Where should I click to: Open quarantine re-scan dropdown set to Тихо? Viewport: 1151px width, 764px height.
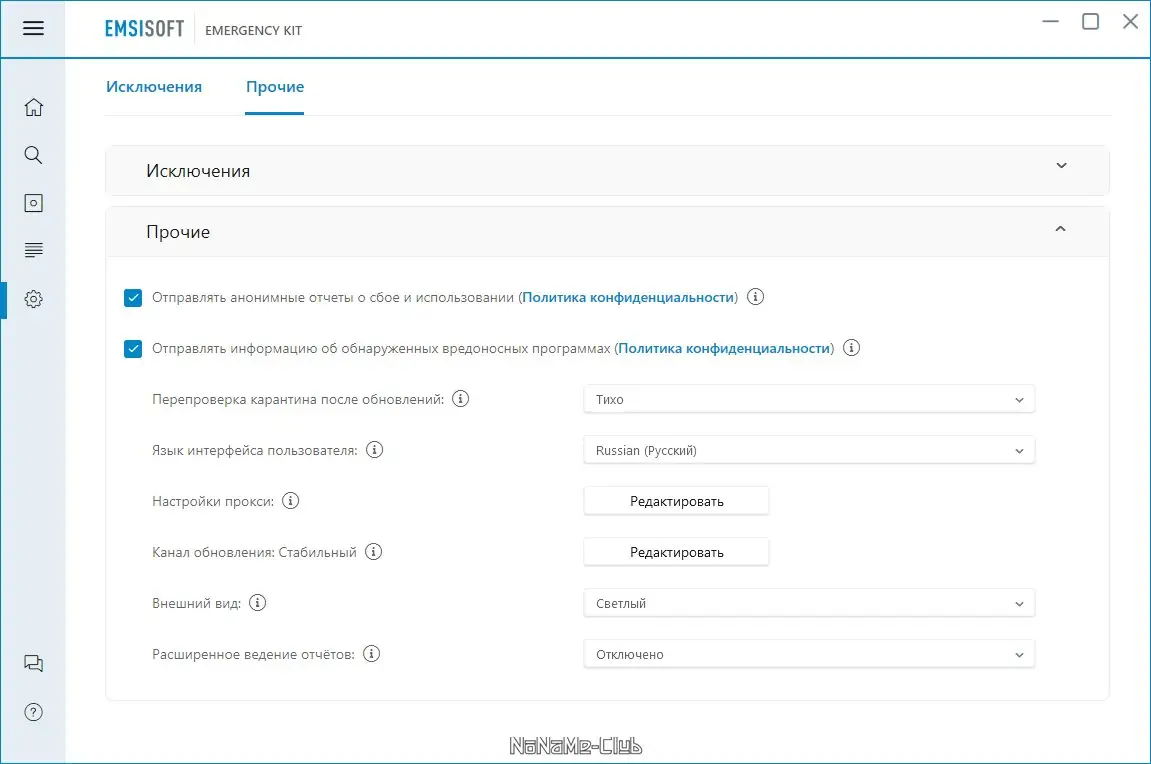click(809, 399)
